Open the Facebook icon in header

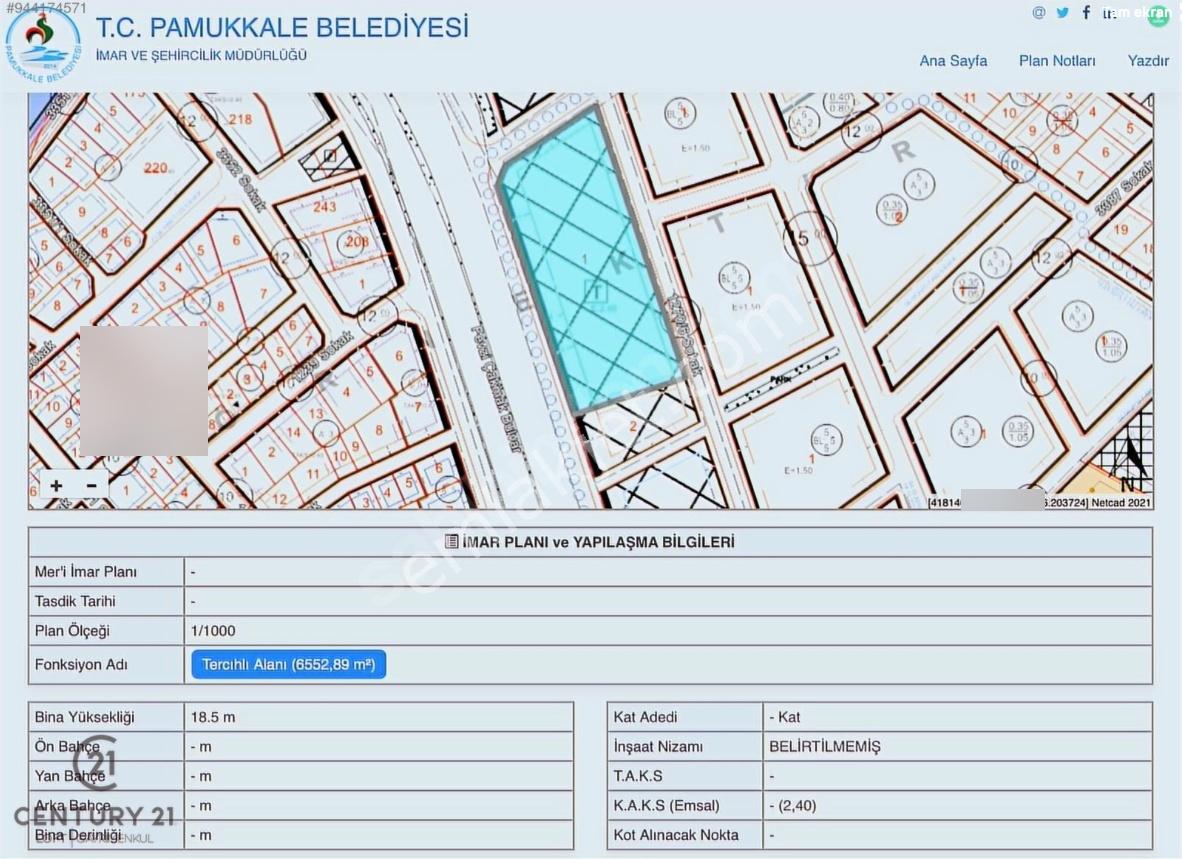pyautogui.click(x=1086, y=12)
